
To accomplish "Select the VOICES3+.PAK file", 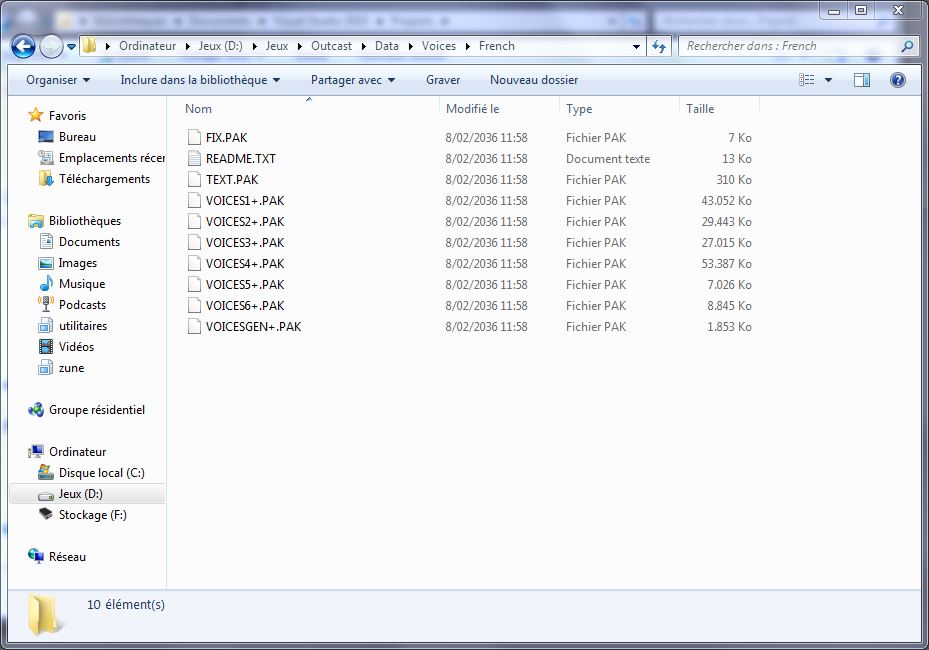I will pos(245,243).
